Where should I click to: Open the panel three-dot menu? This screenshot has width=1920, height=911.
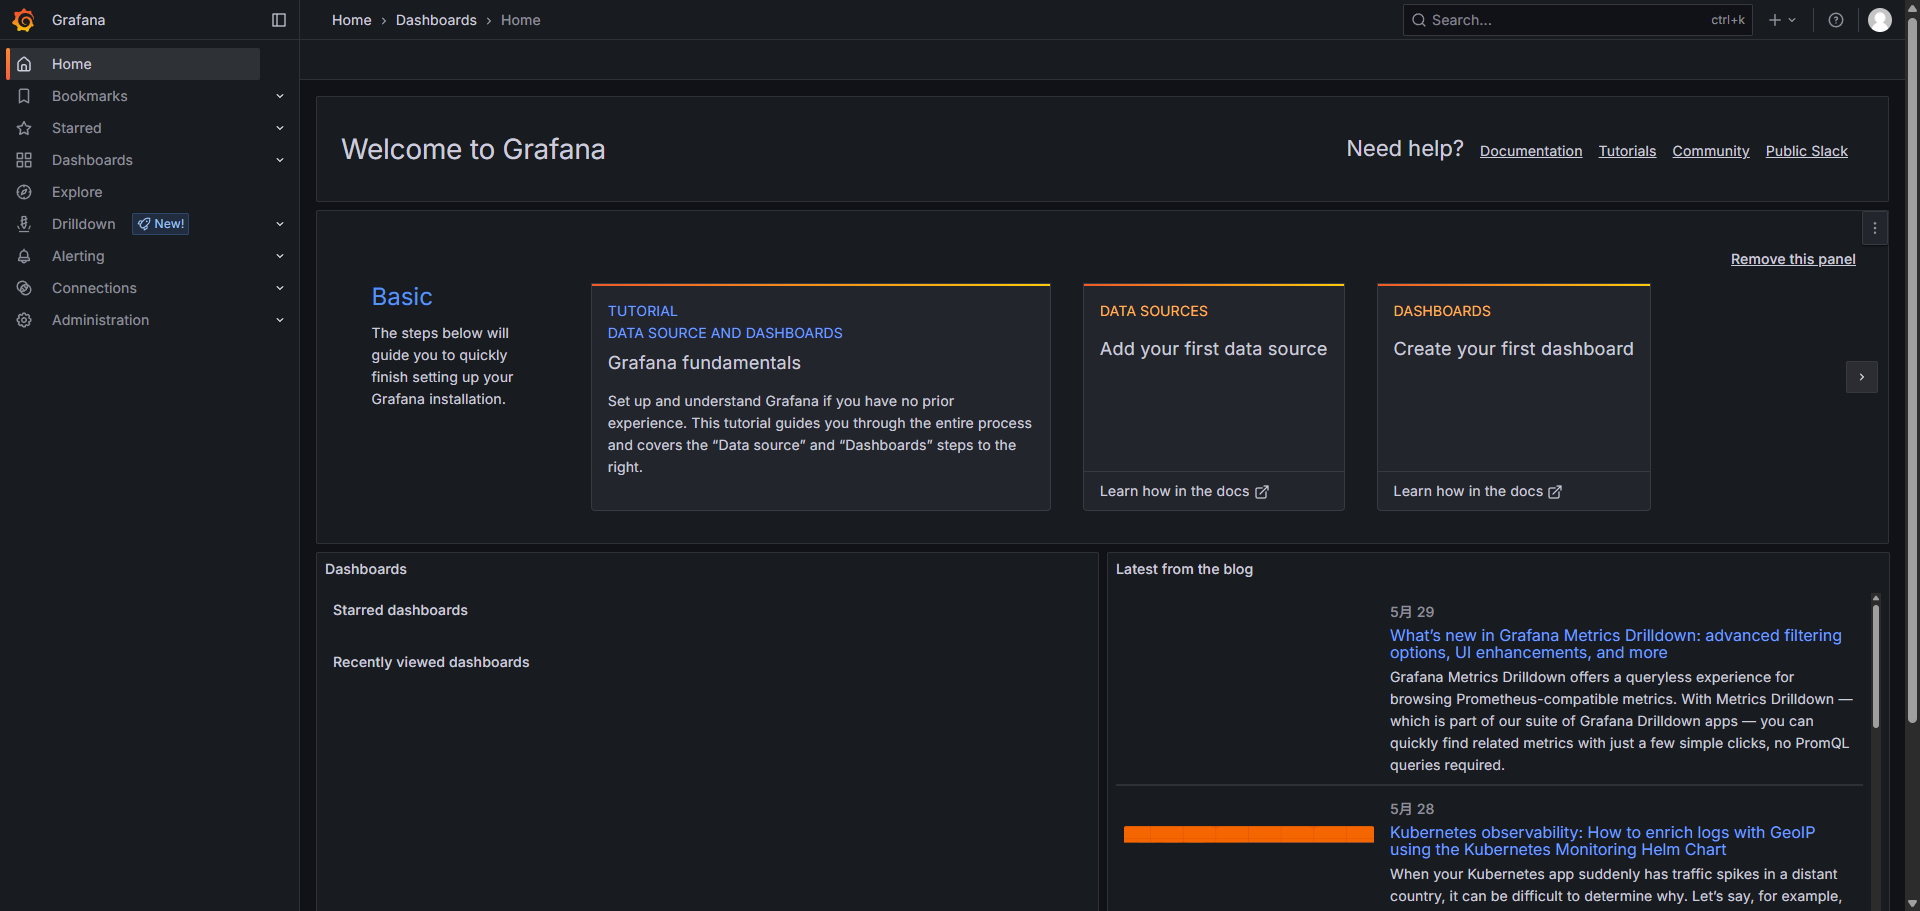click(1875, 228)
